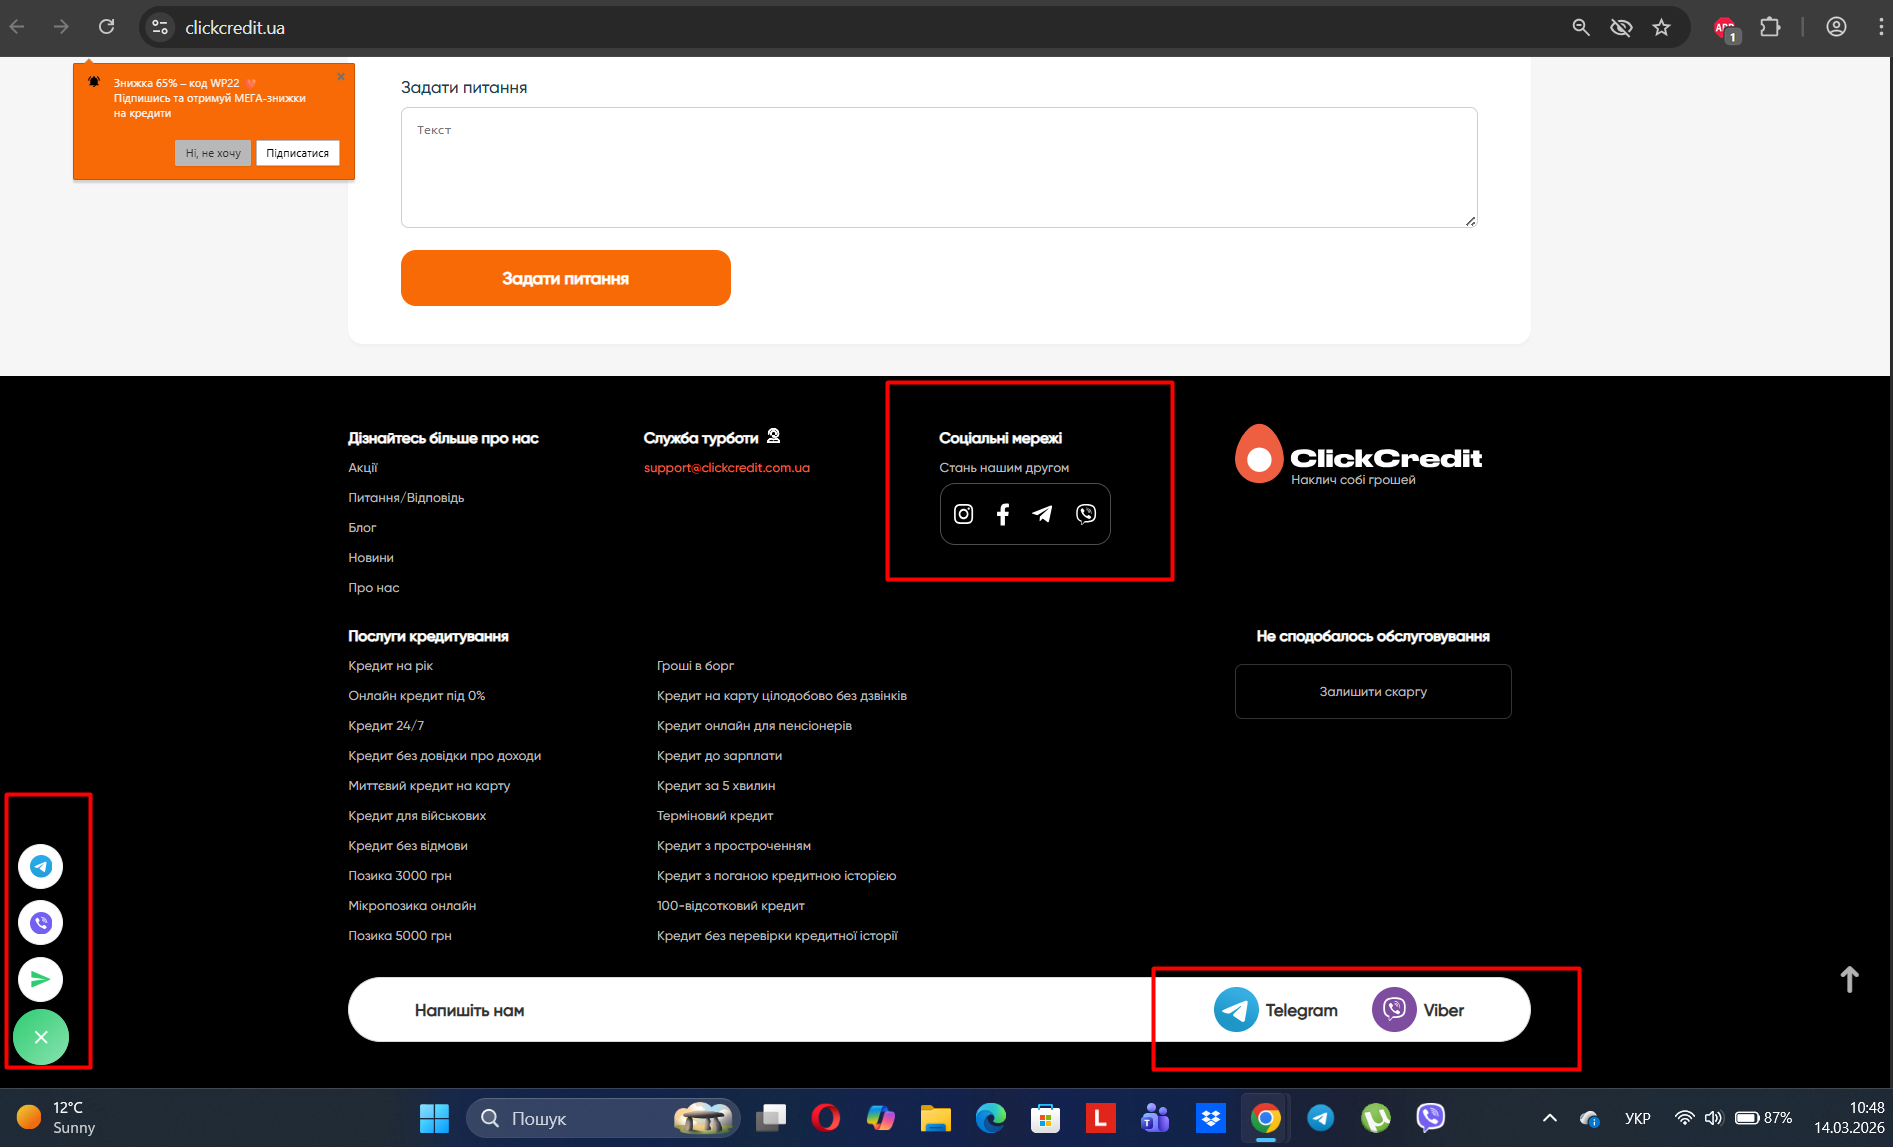This screenshot has width=1893, height=1147.
Task: Open the floating purple Viber chat bubble
Action: (x=41, y=922)
